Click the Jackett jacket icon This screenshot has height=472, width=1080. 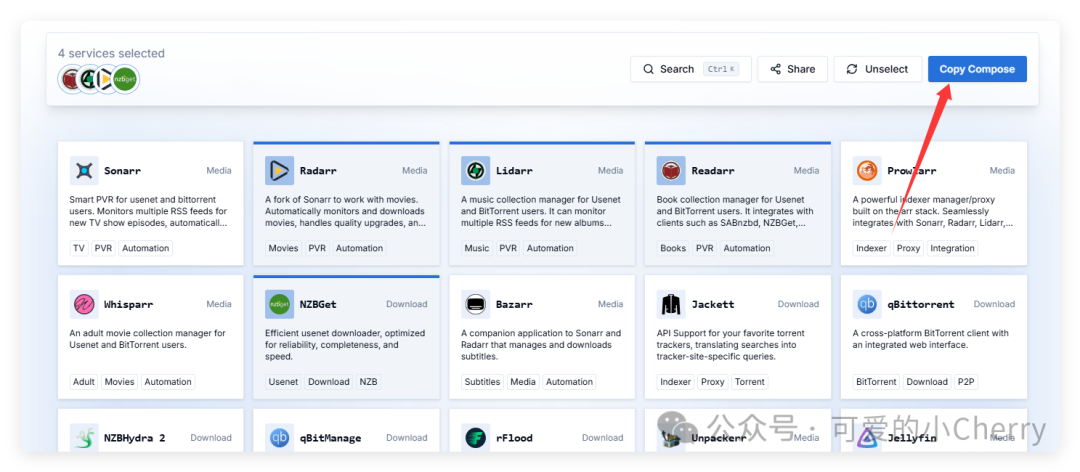[x=671, y=304]
